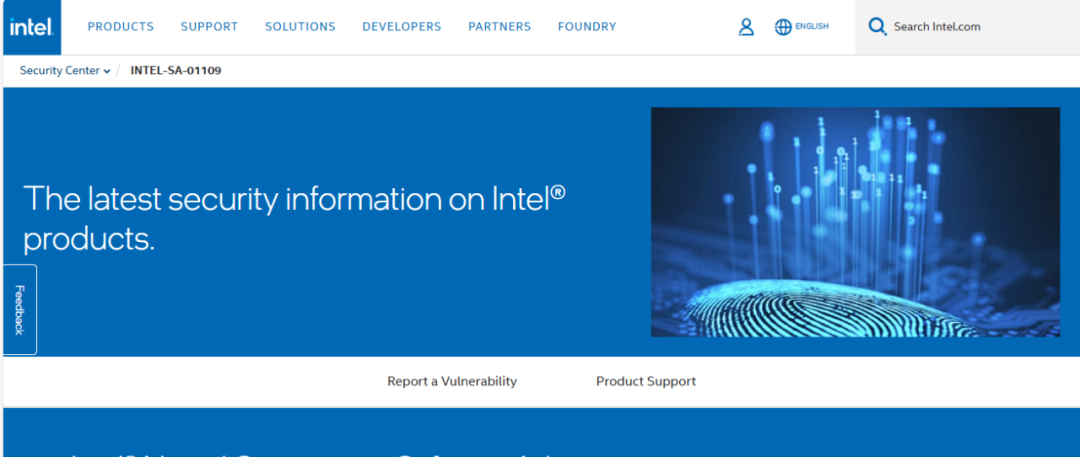Follow the Product Support link
The image size is (1080, 457).
click(x=646, y=381)
